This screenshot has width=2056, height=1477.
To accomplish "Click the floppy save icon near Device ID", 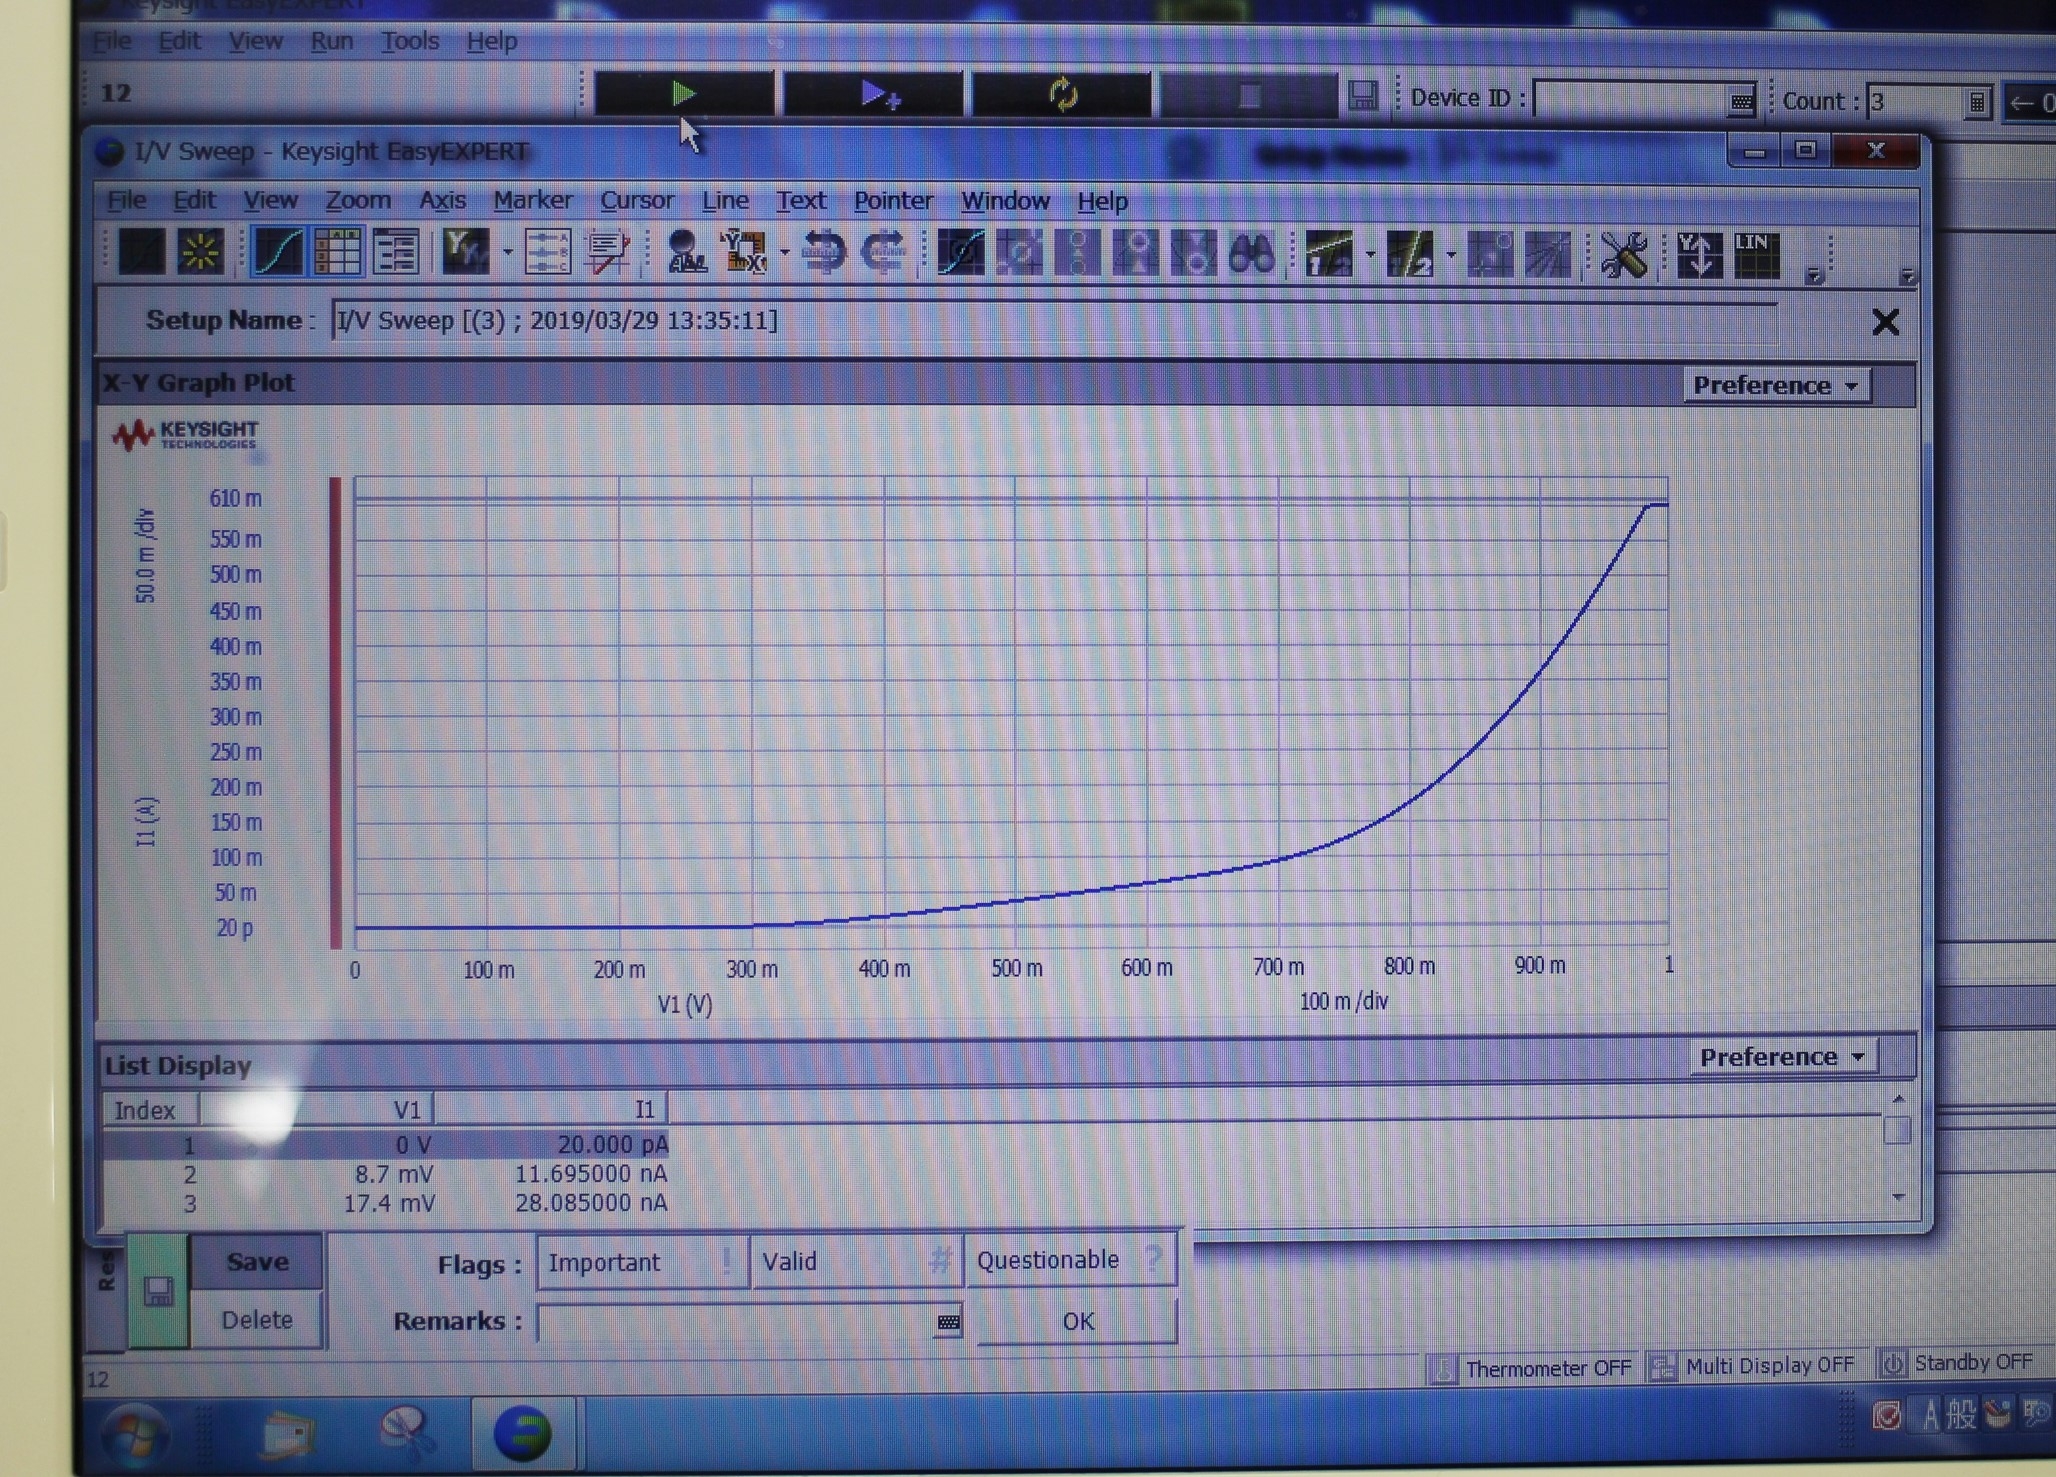I will pos(1362,96).
